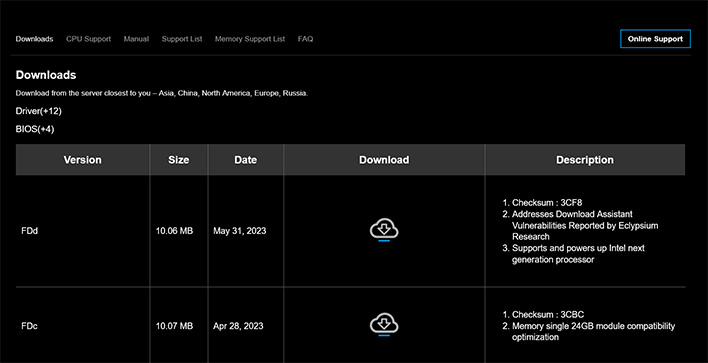708x363 pixels.
Task: Click the Size column header
Action: tap(179, 160)
